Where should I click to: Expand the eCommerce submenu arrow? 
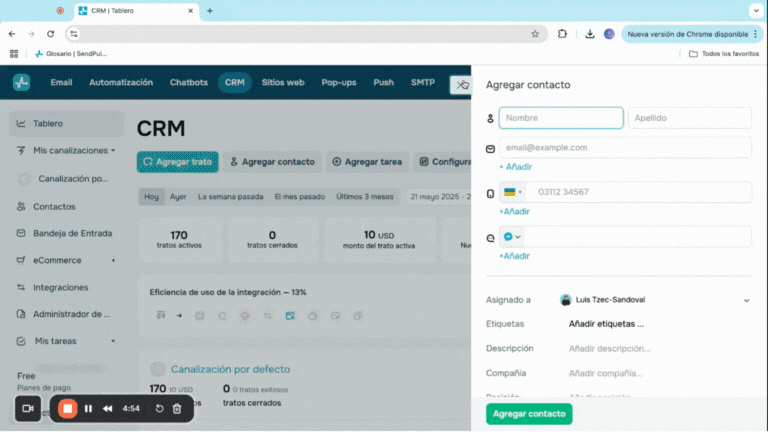click(113, 260)
